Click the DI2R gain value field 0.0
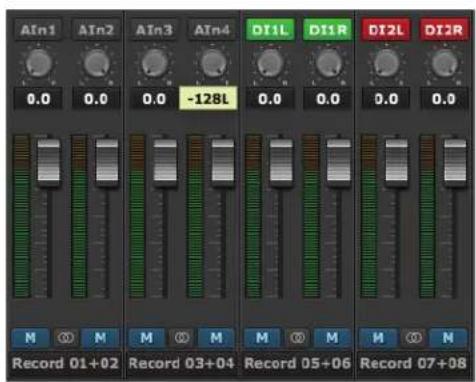The width and height of the screenshot is (476, 382). click(x=444, y=99)
